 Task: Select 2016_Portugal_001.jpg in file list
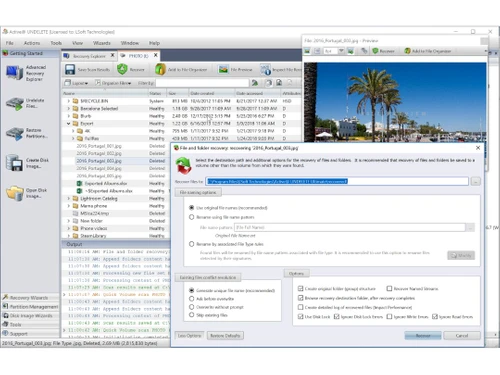[x=99, y=146]
